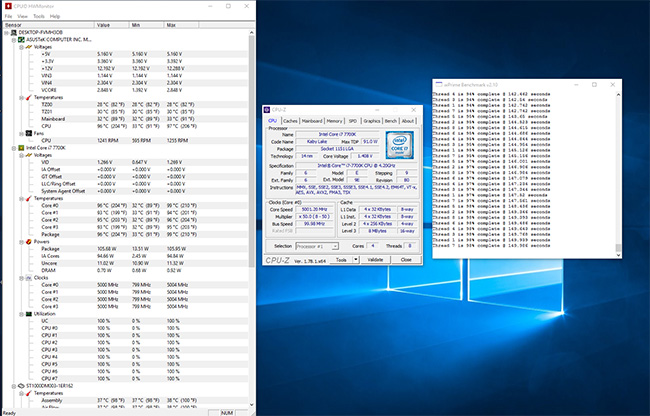
Task: Click the lightning icon beside Intel Core Voltages
Action: pyautogui.click(x=29, y=155)
